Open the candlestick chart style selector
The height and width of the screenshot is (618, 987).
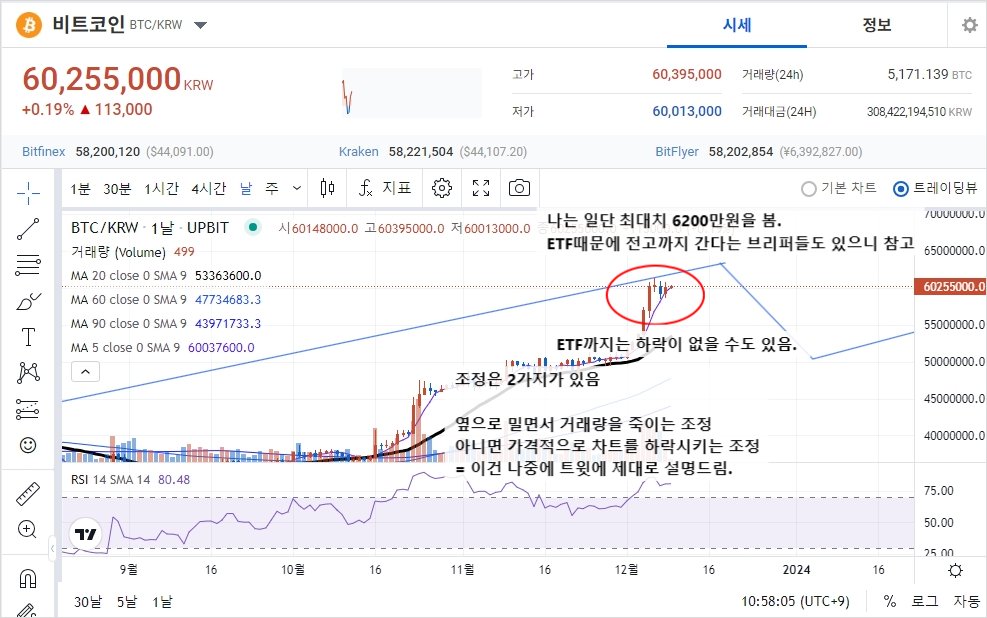tap(327, 188)
